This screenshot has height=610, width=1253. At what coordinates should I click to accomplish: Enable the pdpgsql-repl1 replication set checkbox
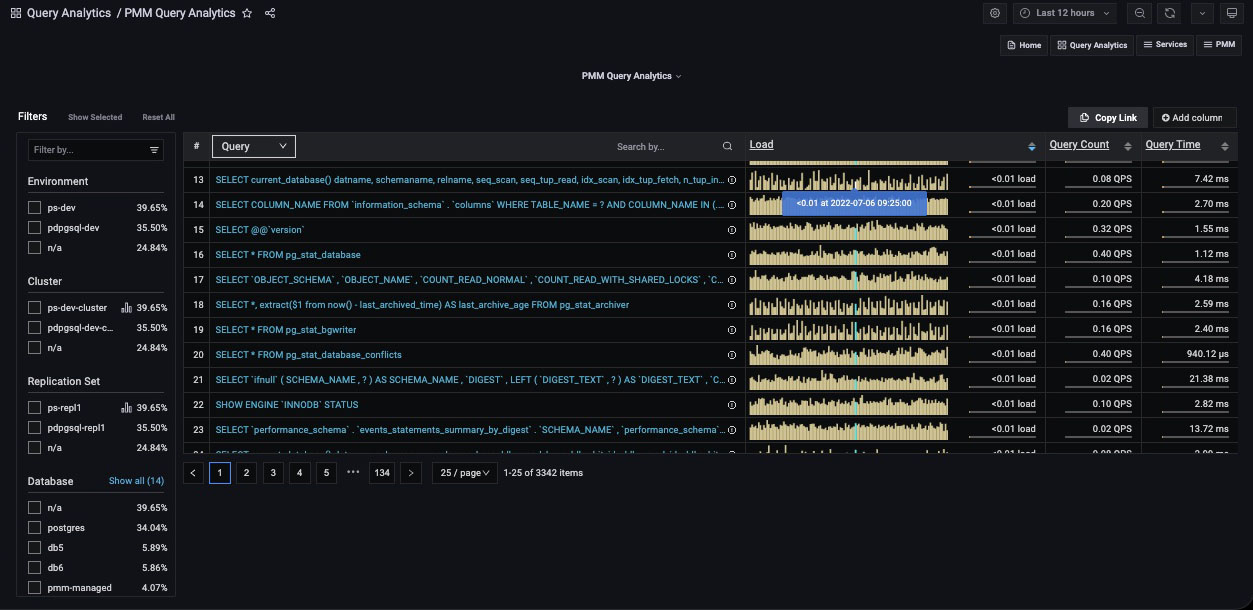click(x=35, y=428)
